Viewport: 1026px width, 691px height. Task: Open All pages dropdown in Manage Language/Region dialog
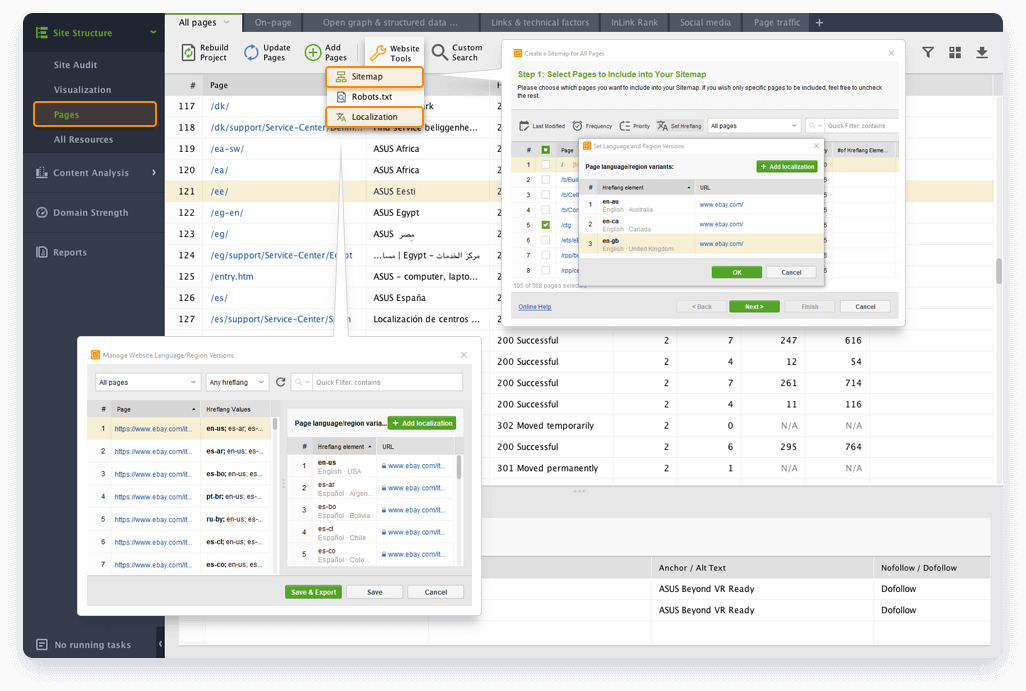(x=147, y=382)
